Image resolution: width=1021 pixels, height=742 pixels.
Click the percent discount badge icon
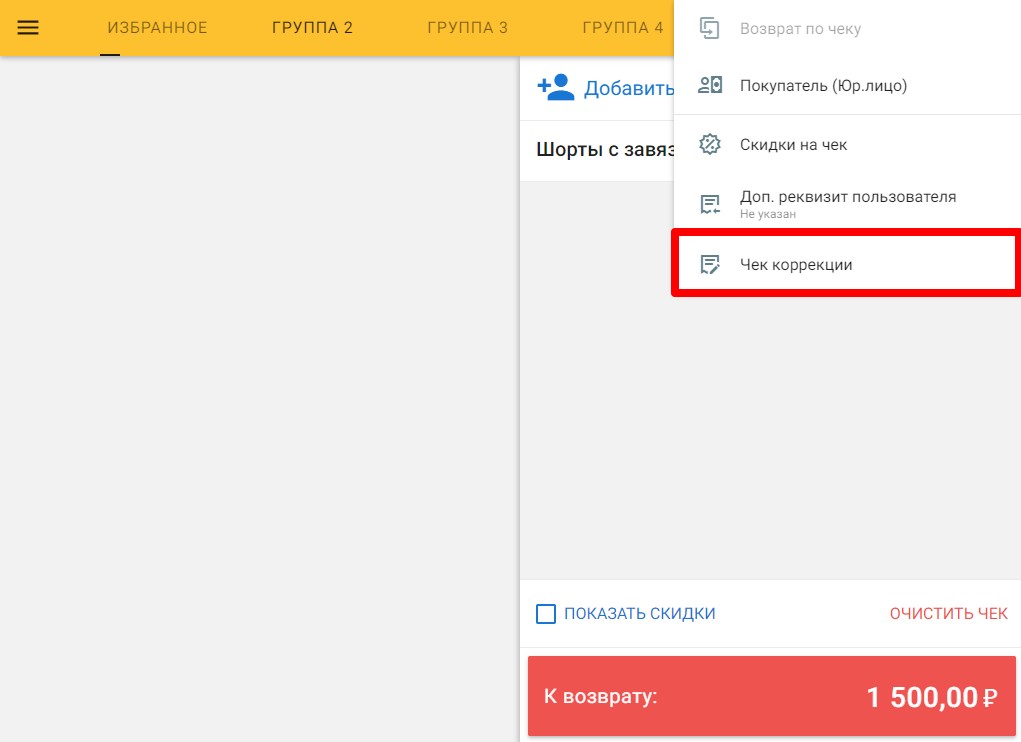[x=710, y=145]
